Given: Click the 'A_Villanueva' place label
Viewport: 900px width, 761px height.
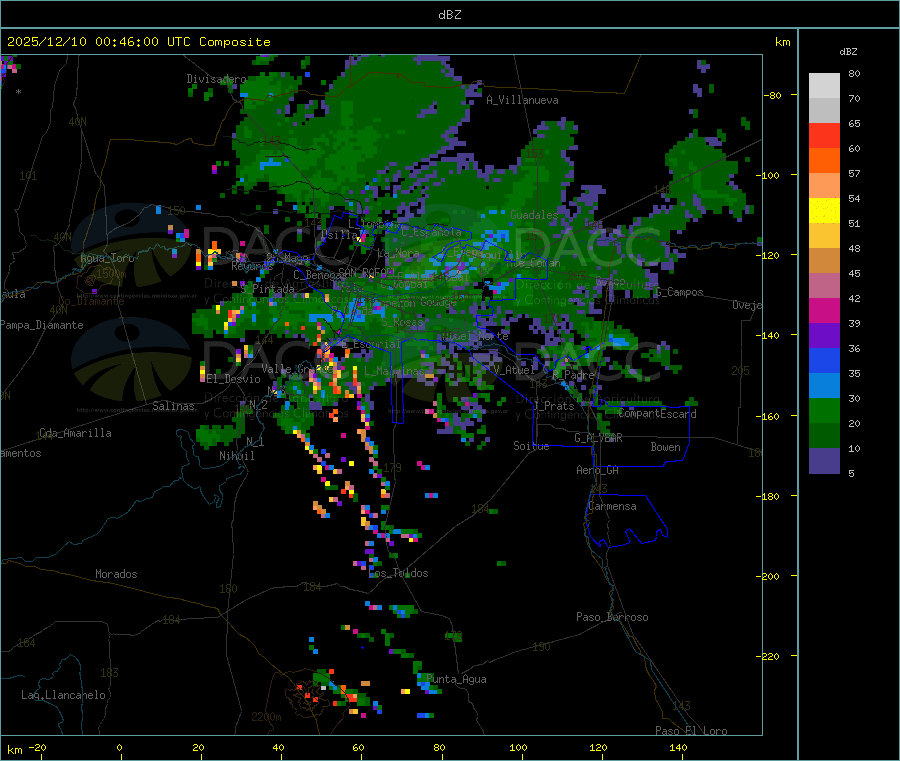Looking at the screenshot, I should coord(522,100).
